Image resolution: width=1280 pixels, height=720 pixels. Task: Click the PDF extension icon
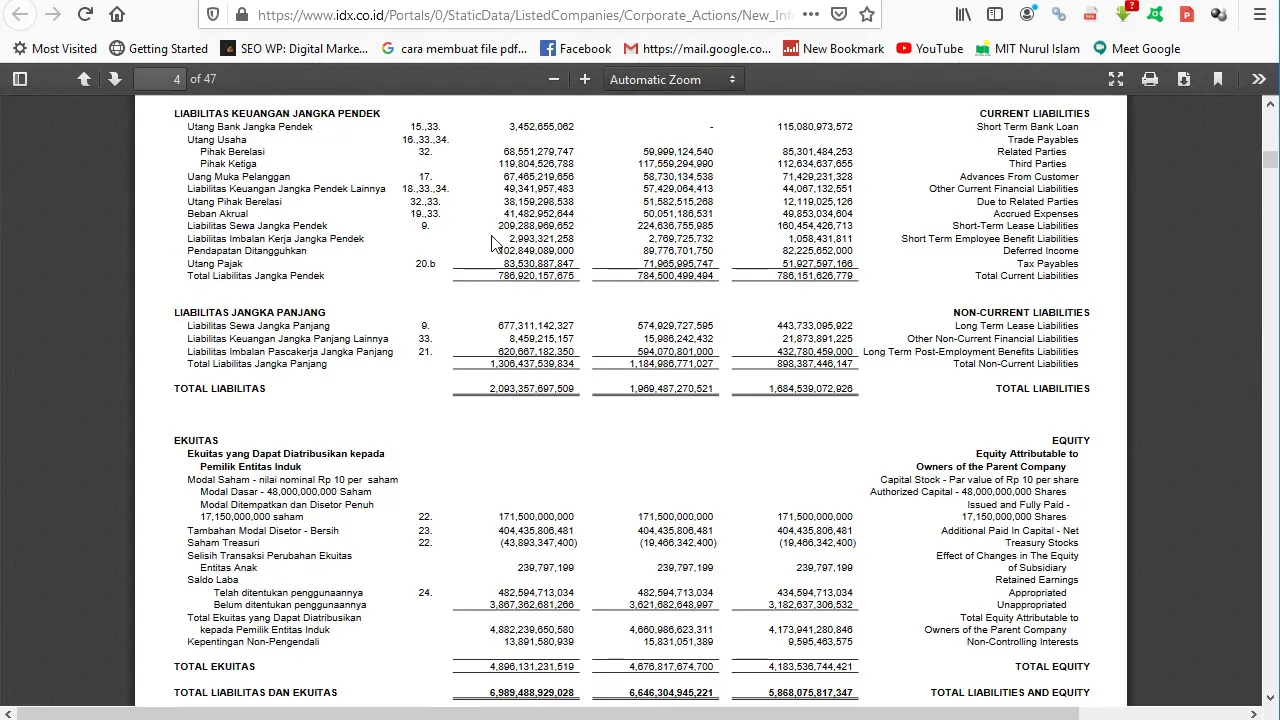pyautogui.click(x=1091, y=14)
